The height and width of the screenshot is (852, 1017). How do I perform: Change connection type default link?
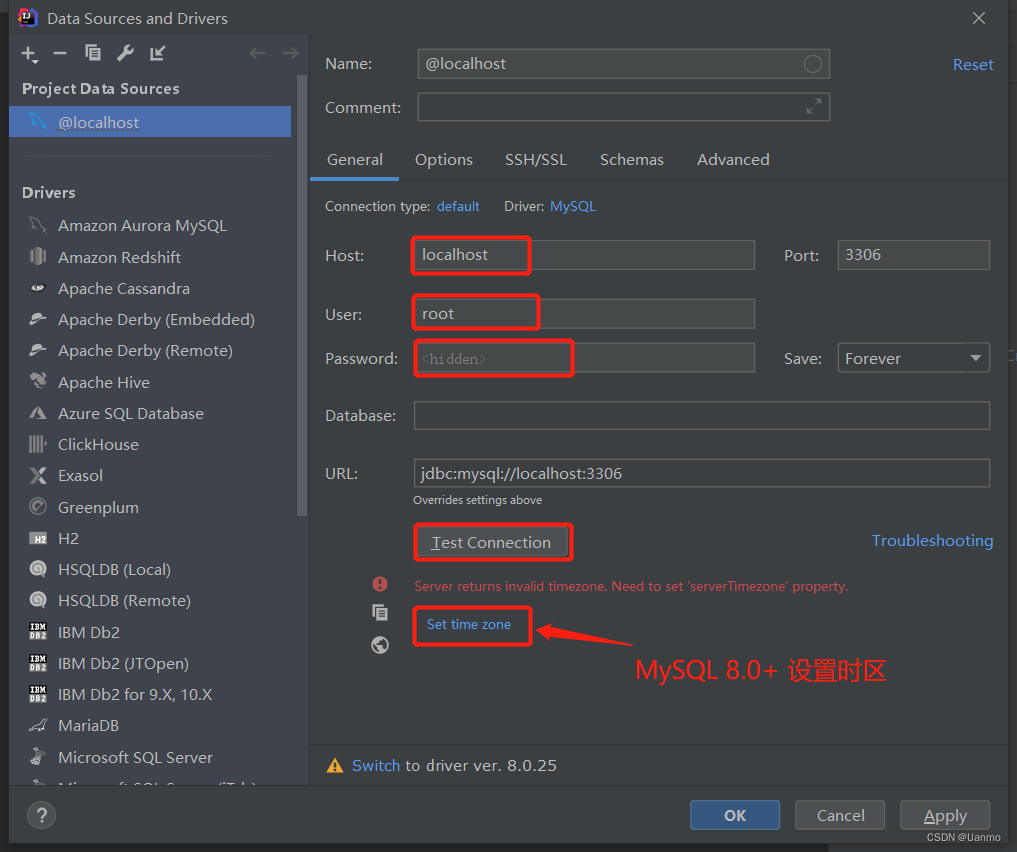pos(458,206)
